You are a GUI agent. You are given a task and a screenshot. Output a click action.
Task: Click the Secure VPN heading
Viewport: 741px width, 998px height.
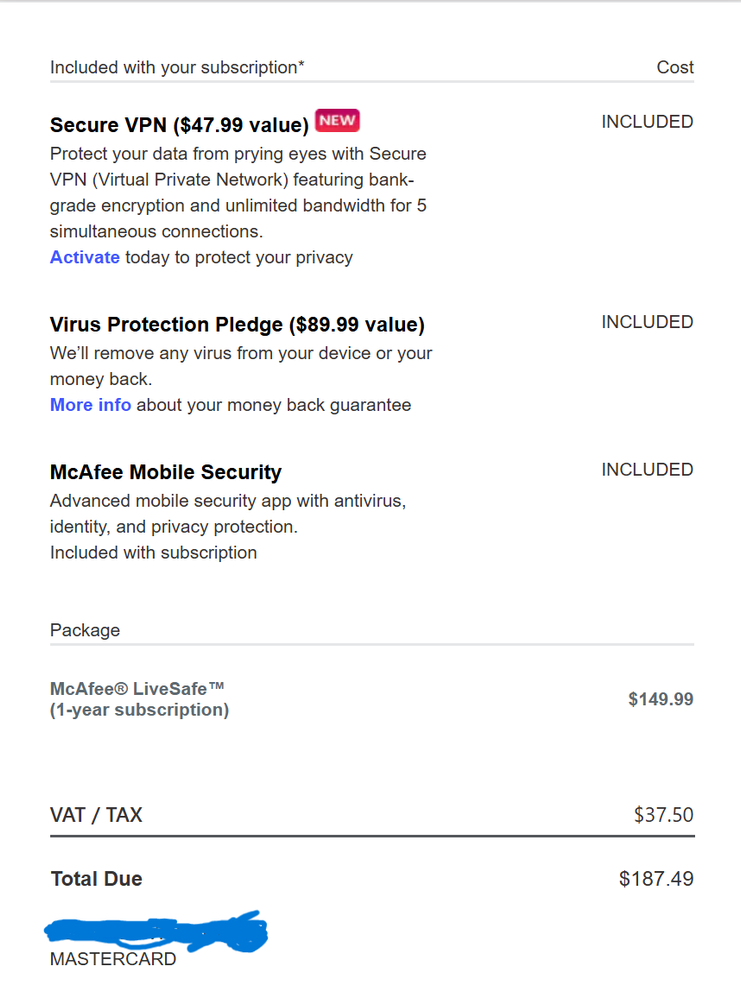click(x=179, y=125)
